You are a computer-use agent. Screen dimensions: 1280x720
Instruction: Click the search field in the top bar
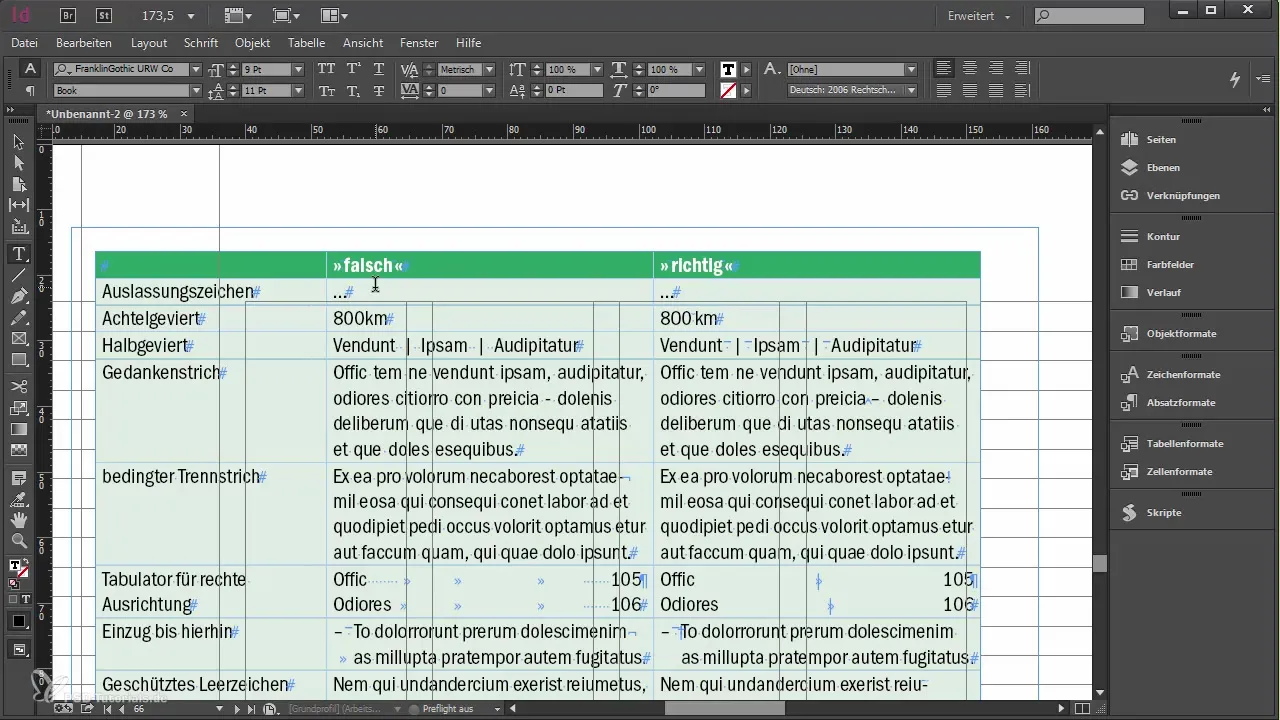point(1090,16)
